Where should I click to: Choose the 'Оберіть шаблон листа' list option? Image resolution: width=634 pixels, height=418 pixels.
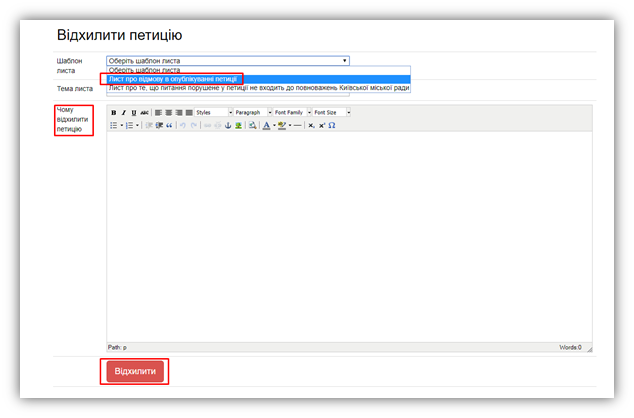point(145,70)
